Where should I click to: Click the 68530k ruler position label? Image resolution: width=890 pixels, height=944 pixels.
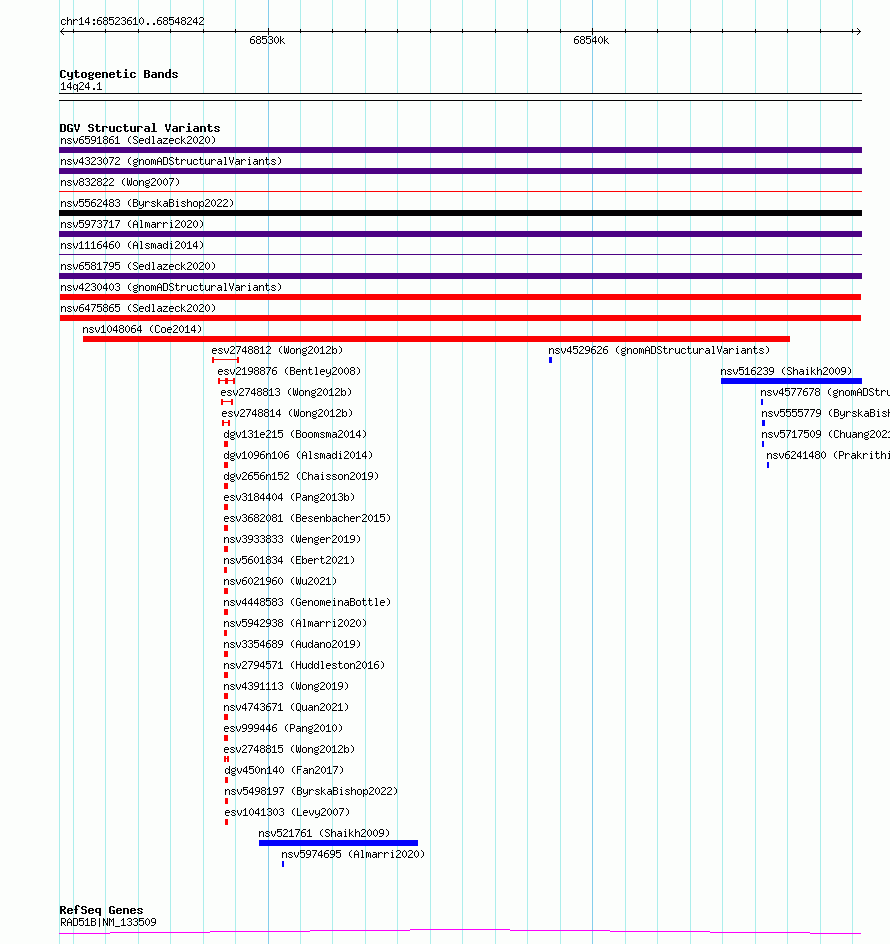click(x=267, y=40)
